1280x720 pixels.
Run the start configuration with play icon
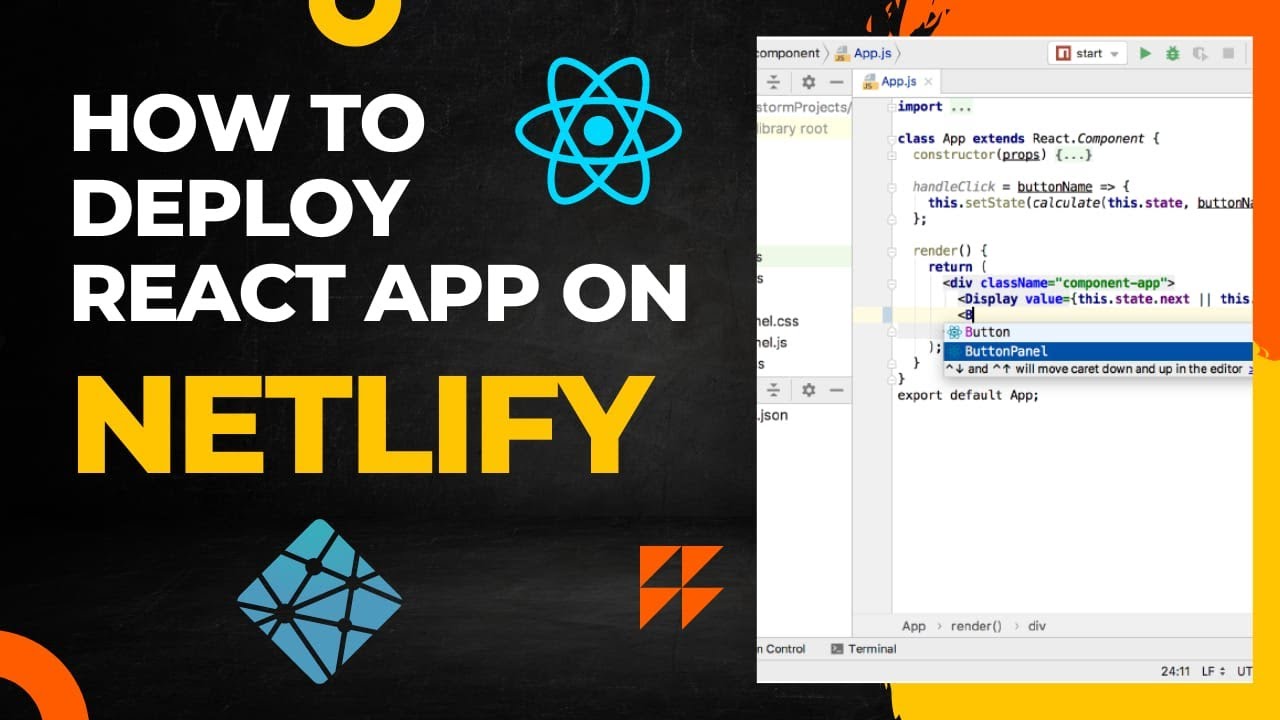(x=1145, y=54)
